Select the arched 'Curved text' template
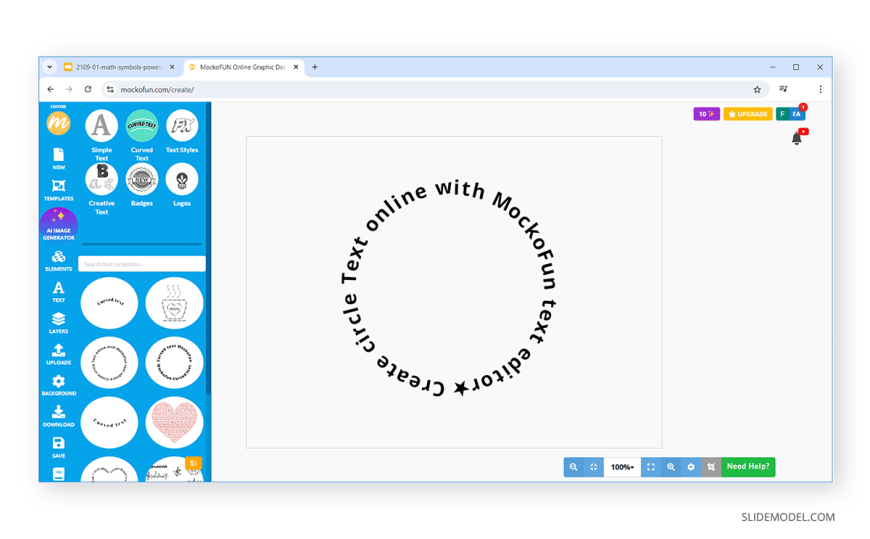This screenshot has height=539, width=870. pos(109,303)
